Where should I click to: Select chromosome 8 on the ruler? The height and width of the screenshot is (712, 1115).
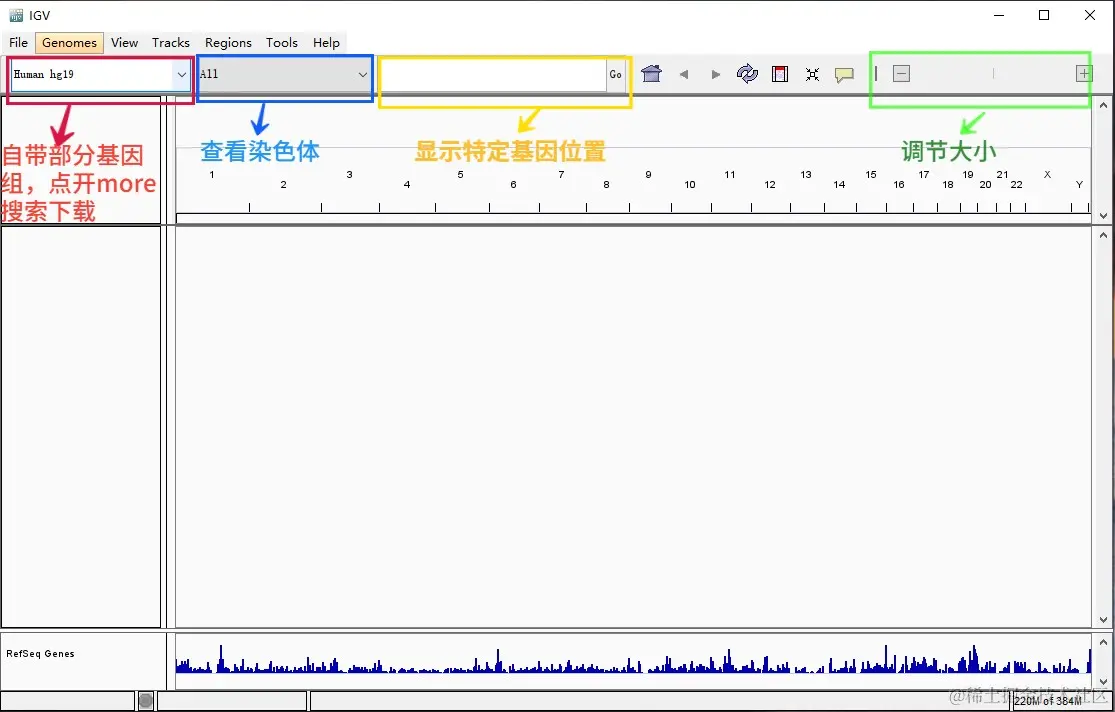pyautogui.click(x=607, y=184)
